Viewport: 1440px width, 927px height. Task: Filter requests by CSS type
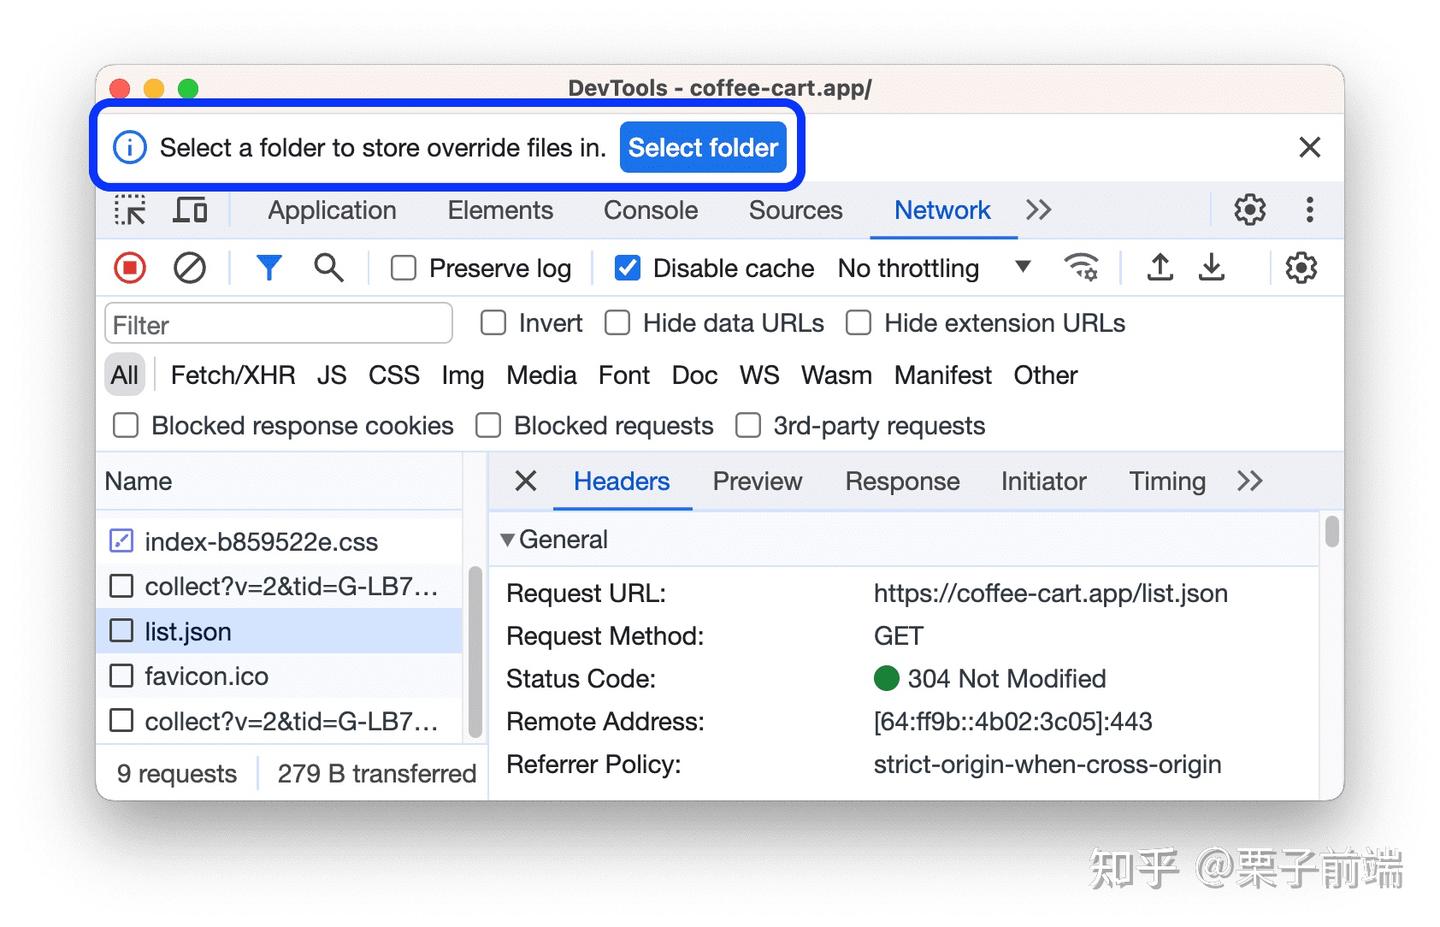pyautogui.click(x=394, y=375)
